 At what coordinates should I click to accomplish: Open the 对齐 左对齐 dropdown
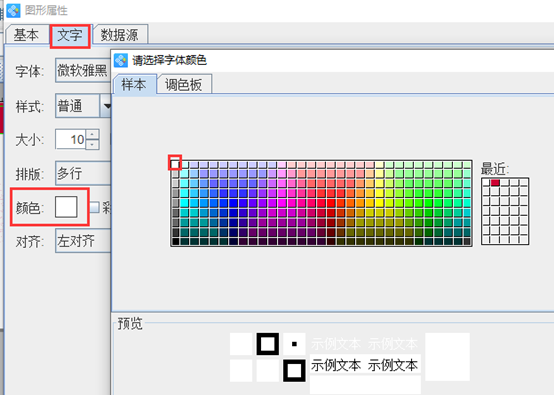click(83, 241)
